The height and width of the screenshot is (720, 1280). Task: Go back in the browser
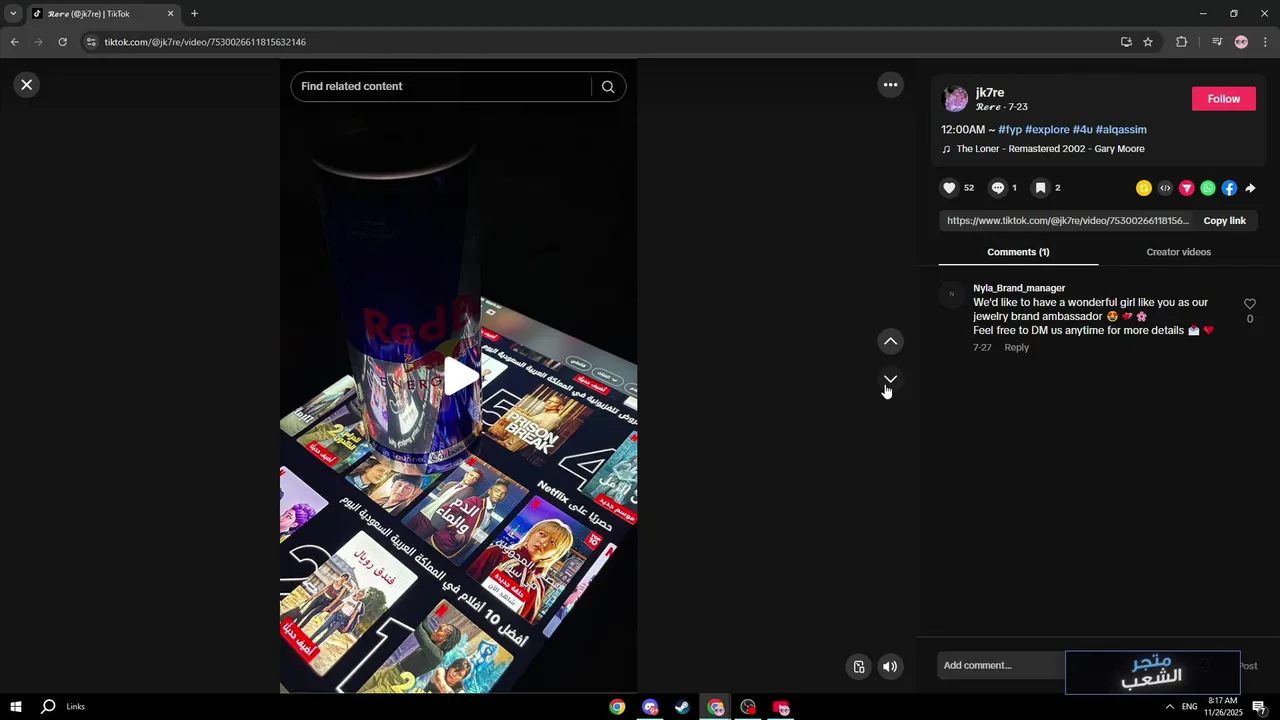point(14,42)
